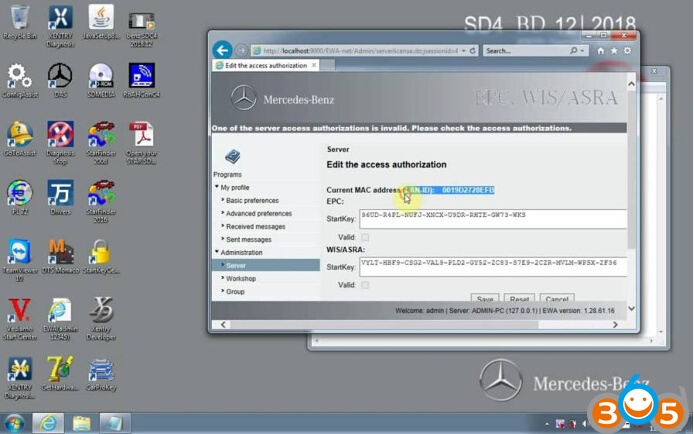The width and height of the screenshot is (694, 434).
Task: Launch the Diagnosis Stop shortcut
Action: [x=60, y=143]
